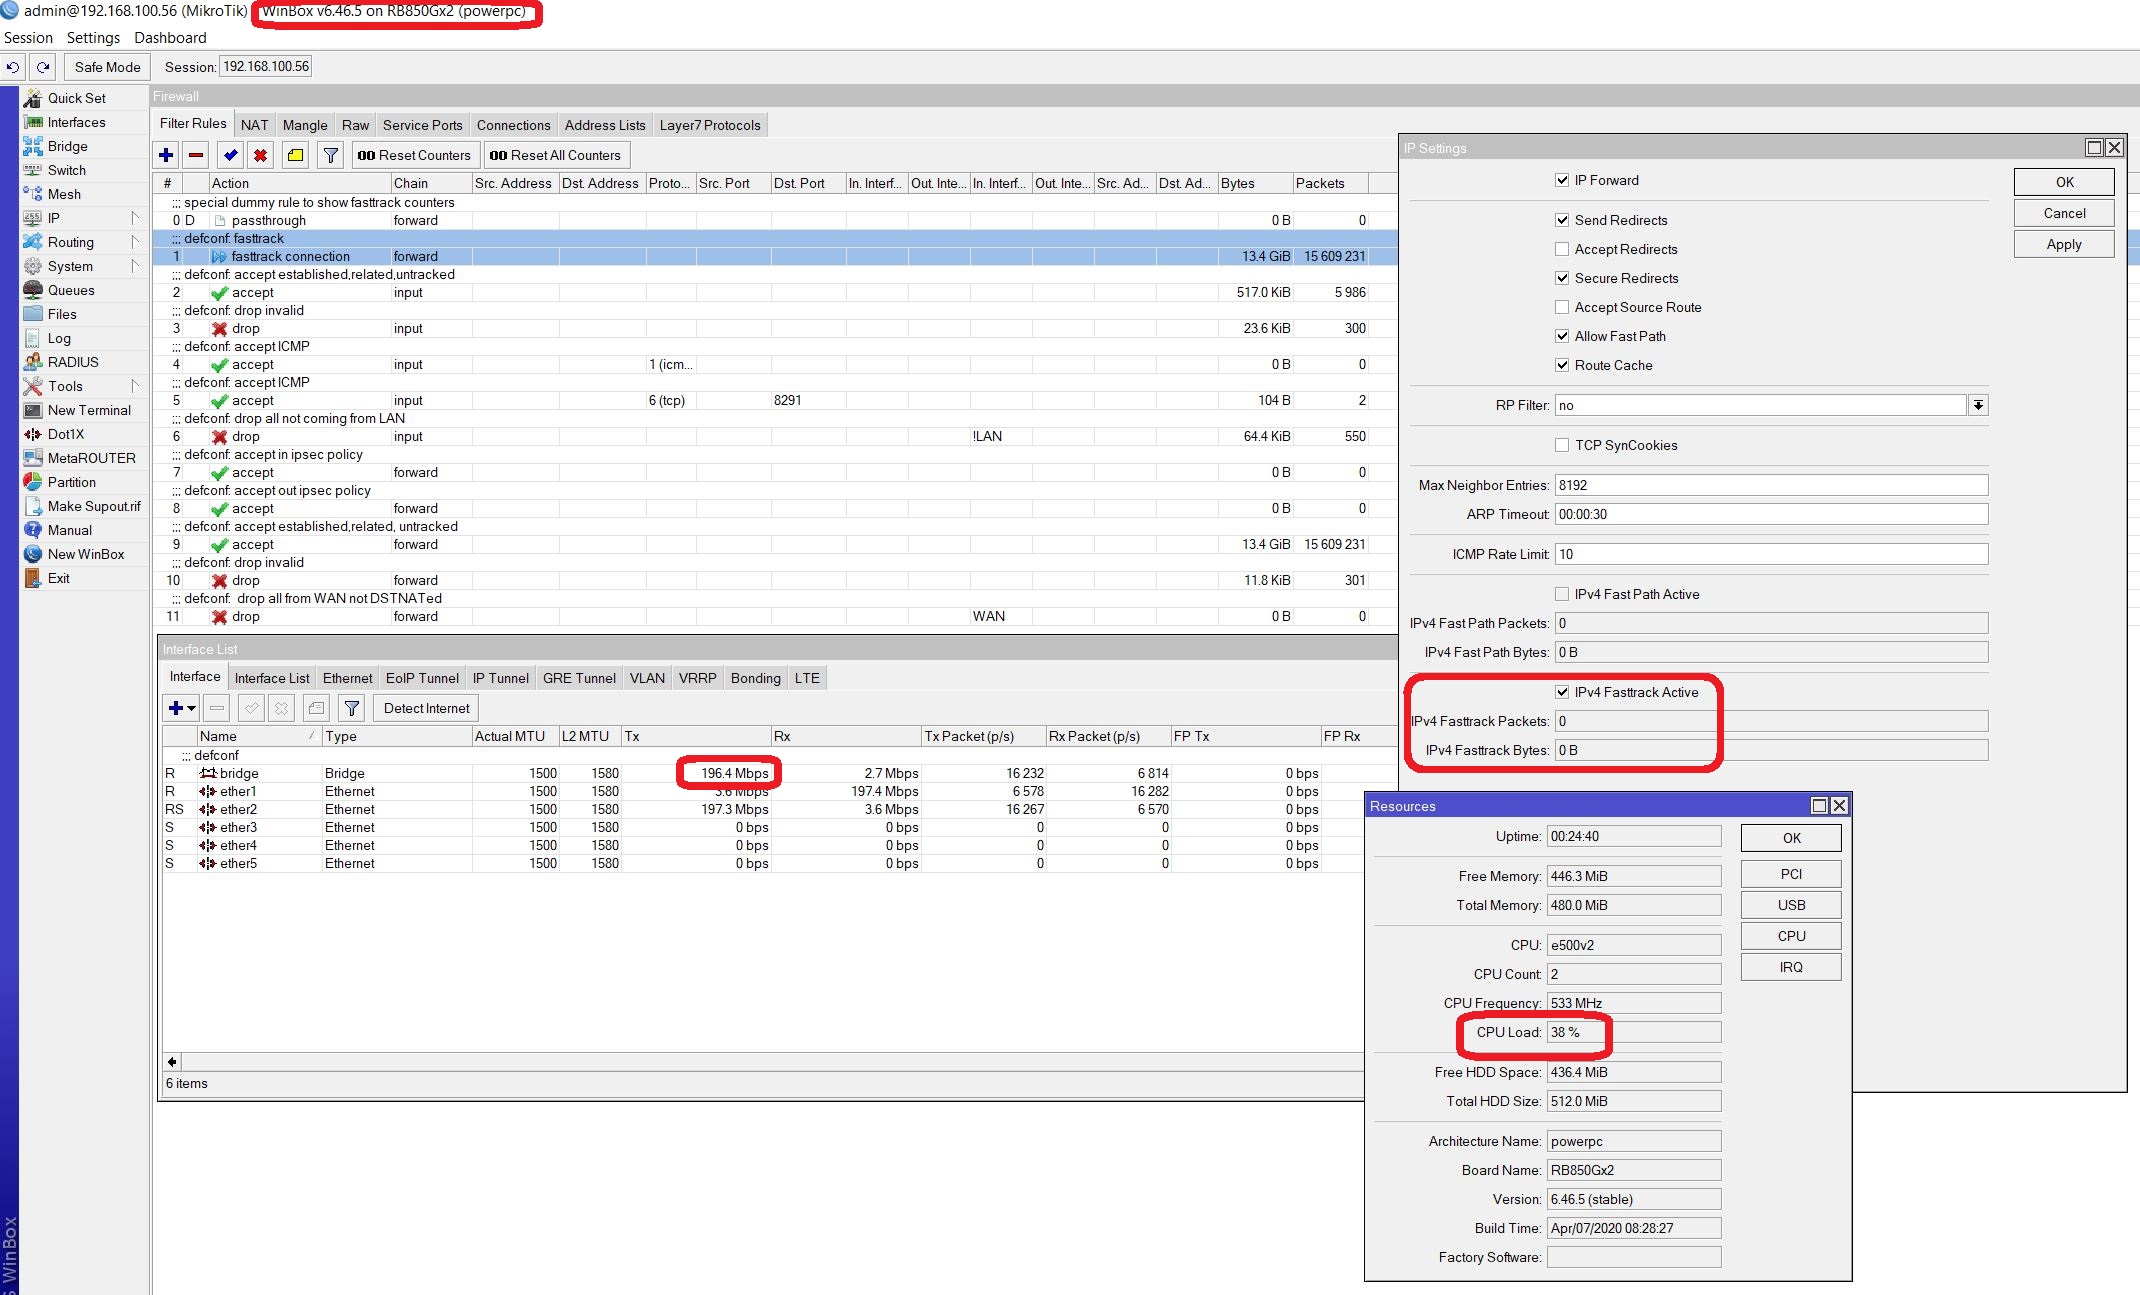Open RADIUS in the sidebar
This screenshot has height=1295, width=2140.
tap(73, 362)
